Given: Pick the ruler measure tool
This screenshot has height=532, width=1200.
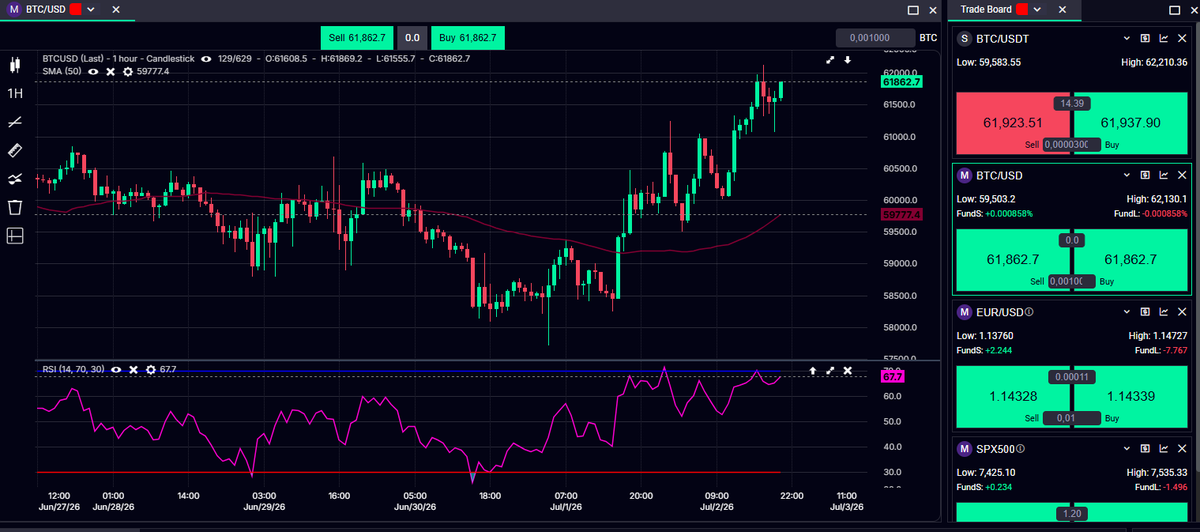Looking at the screenshot, I should [x=14, y=150].
